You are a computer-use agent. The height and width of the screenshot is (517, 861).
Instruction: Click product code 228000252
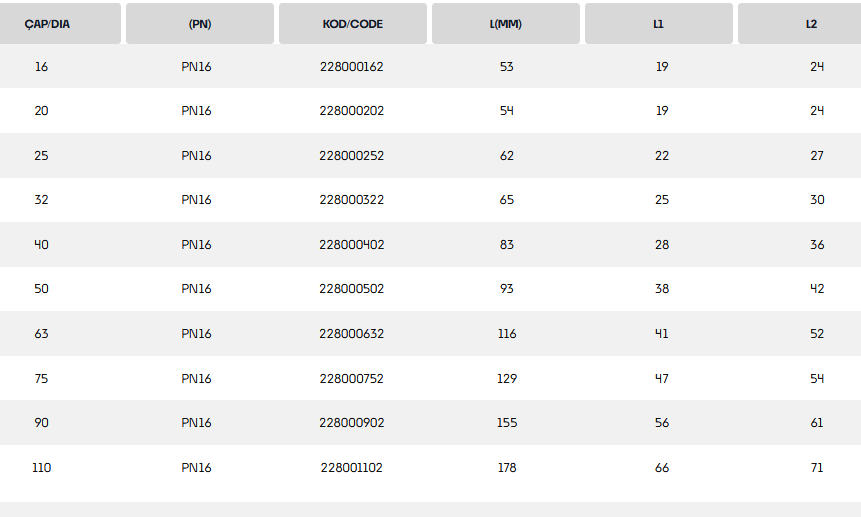coord(352,156)
